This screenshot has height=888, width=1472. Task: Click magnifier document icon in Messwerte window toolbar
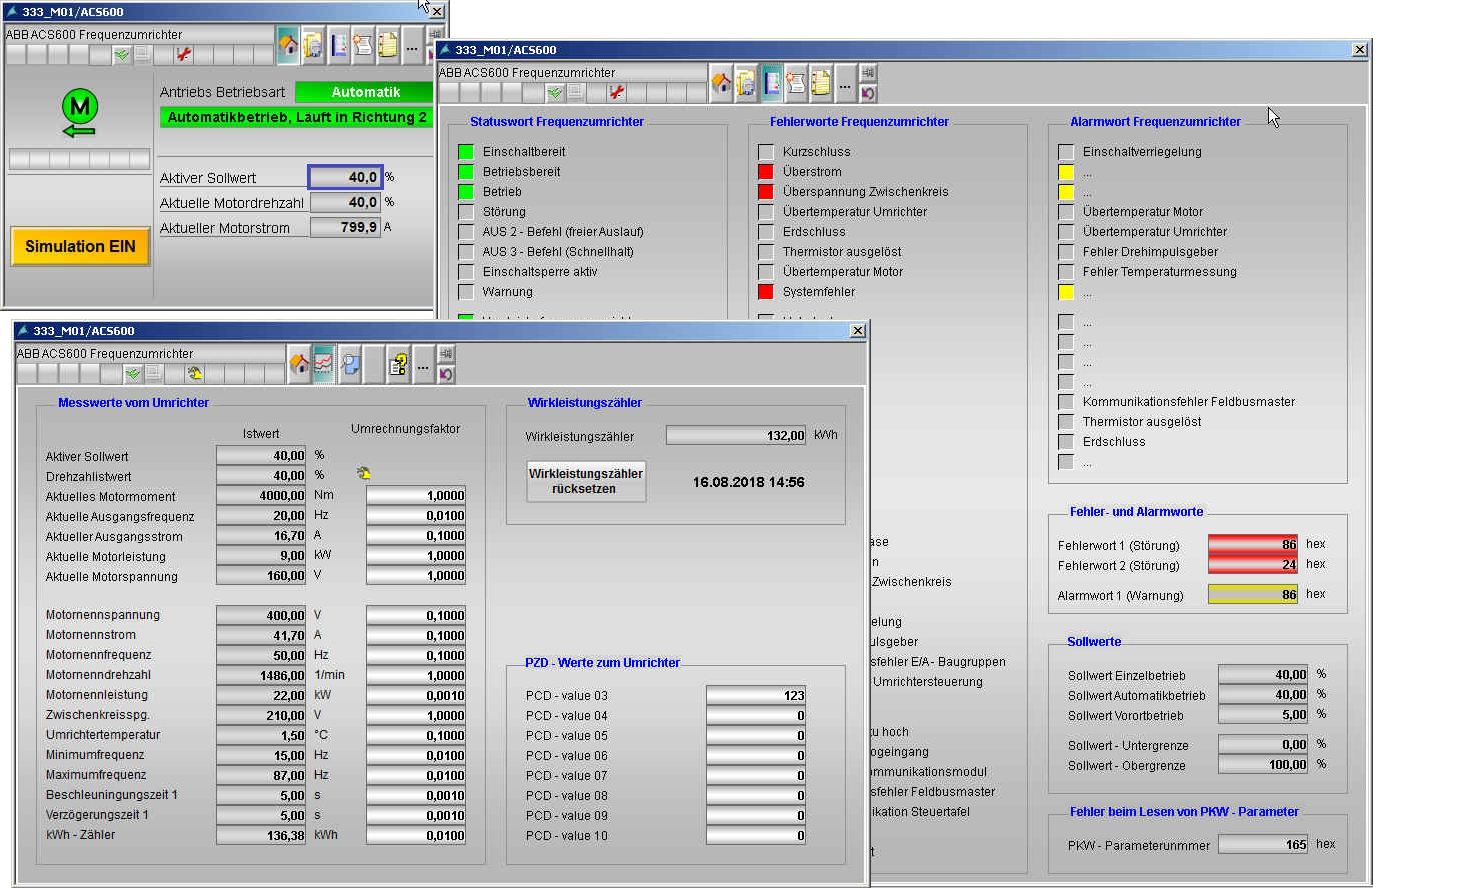pyautogui.click(x=349, y=365)
